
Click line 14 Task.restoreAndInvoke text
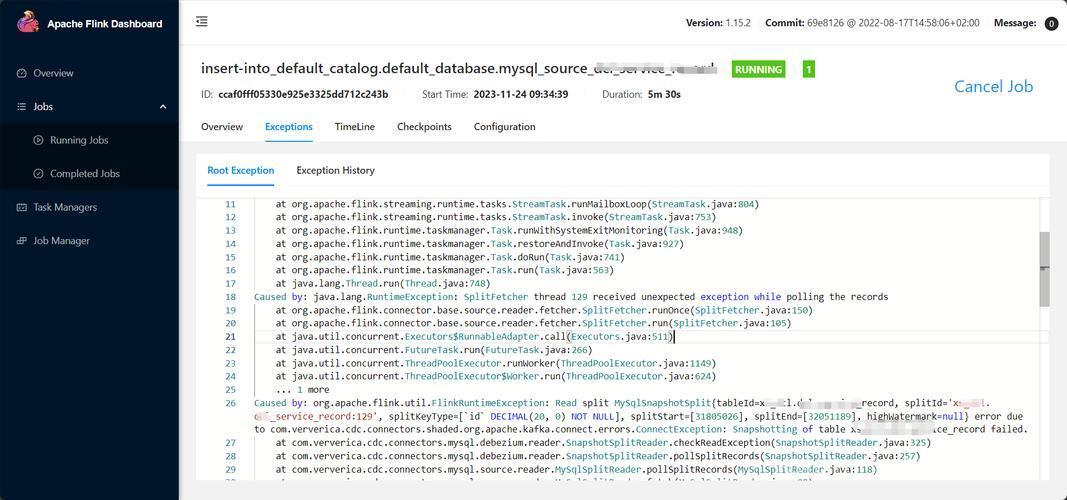[480, 244]
